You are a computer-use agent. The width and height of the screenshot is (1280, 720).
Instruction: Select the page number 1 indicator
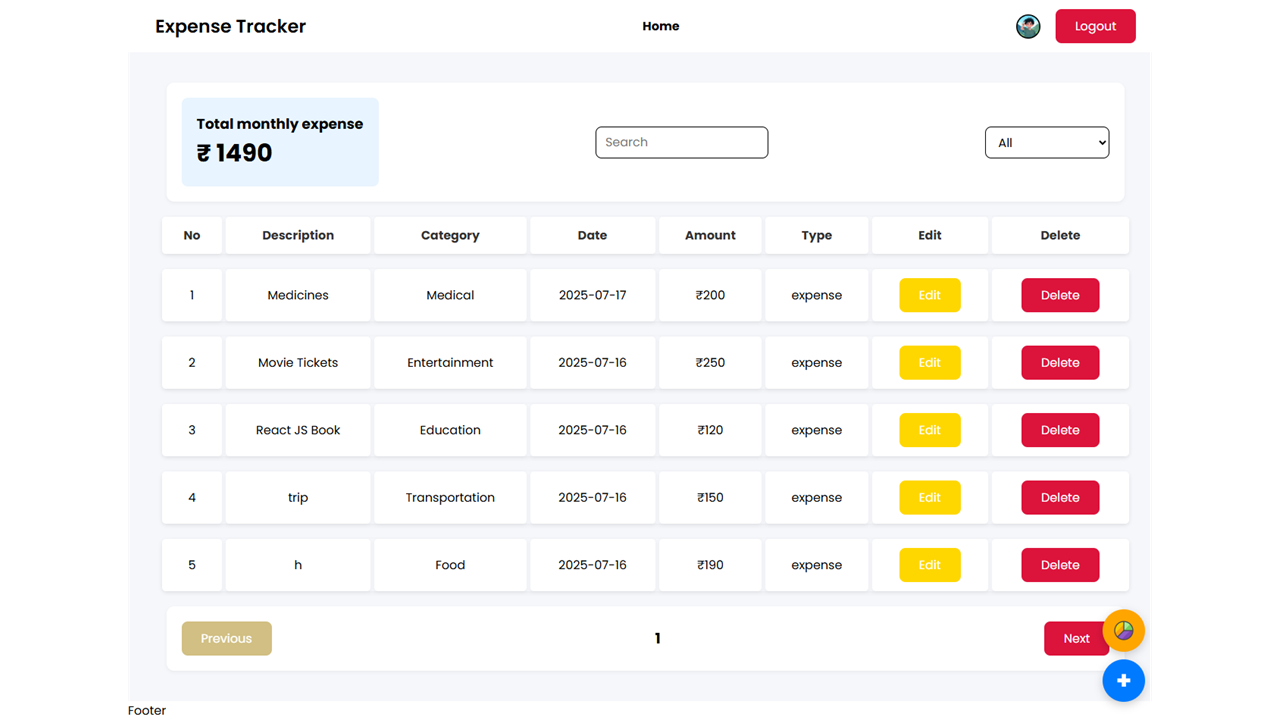[657, 638]
